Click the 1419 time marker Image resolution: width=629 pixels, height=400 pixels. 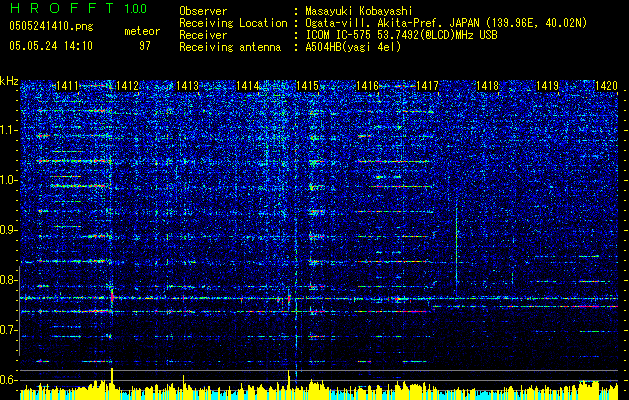[x=548, y=85]
